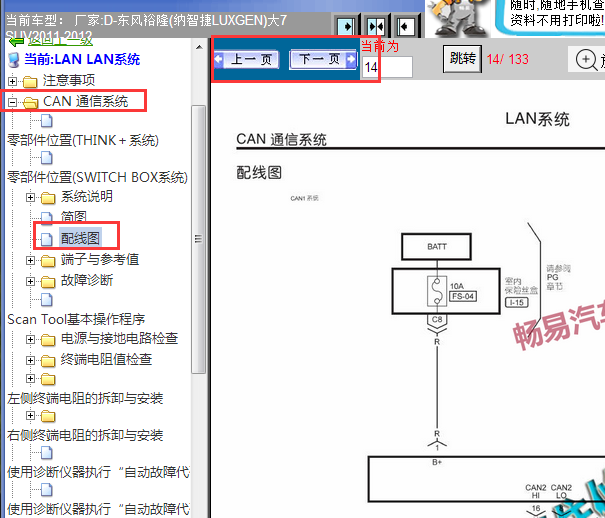Open Scan Tool基本操作程序 page

pyautogui.click(x=76, y=319)
